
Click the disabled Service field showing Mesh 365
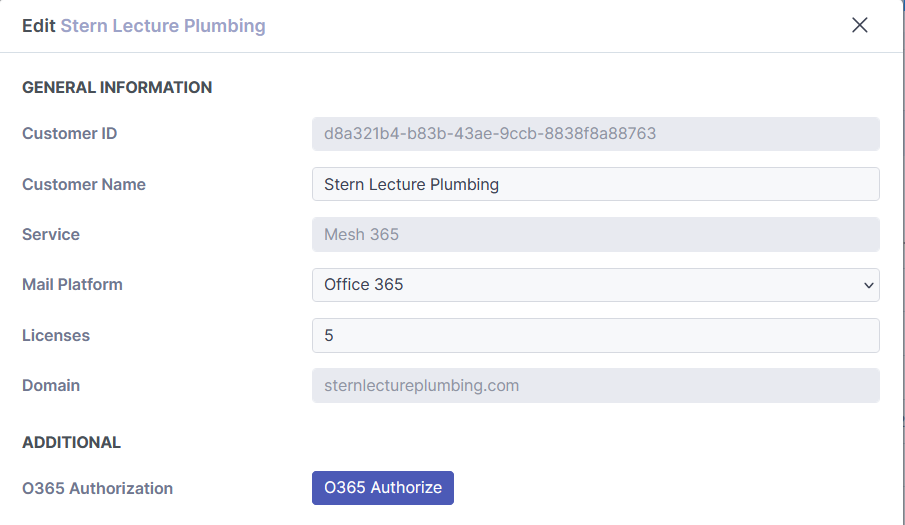pos(595,235)
